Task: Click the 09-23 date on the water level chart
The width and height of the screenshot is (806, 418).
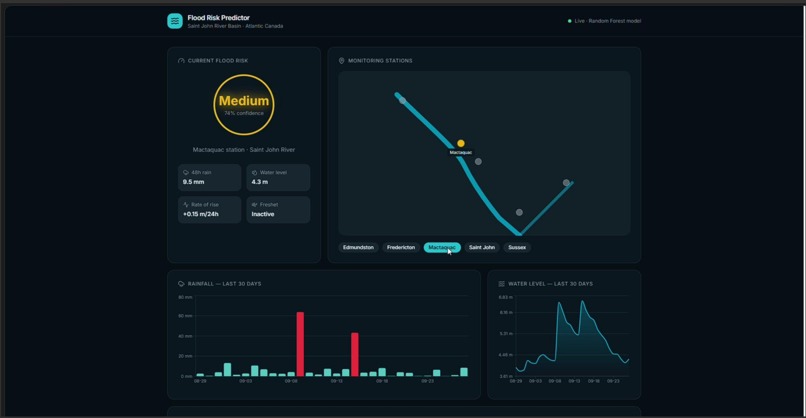Action: tap(613, 381)
